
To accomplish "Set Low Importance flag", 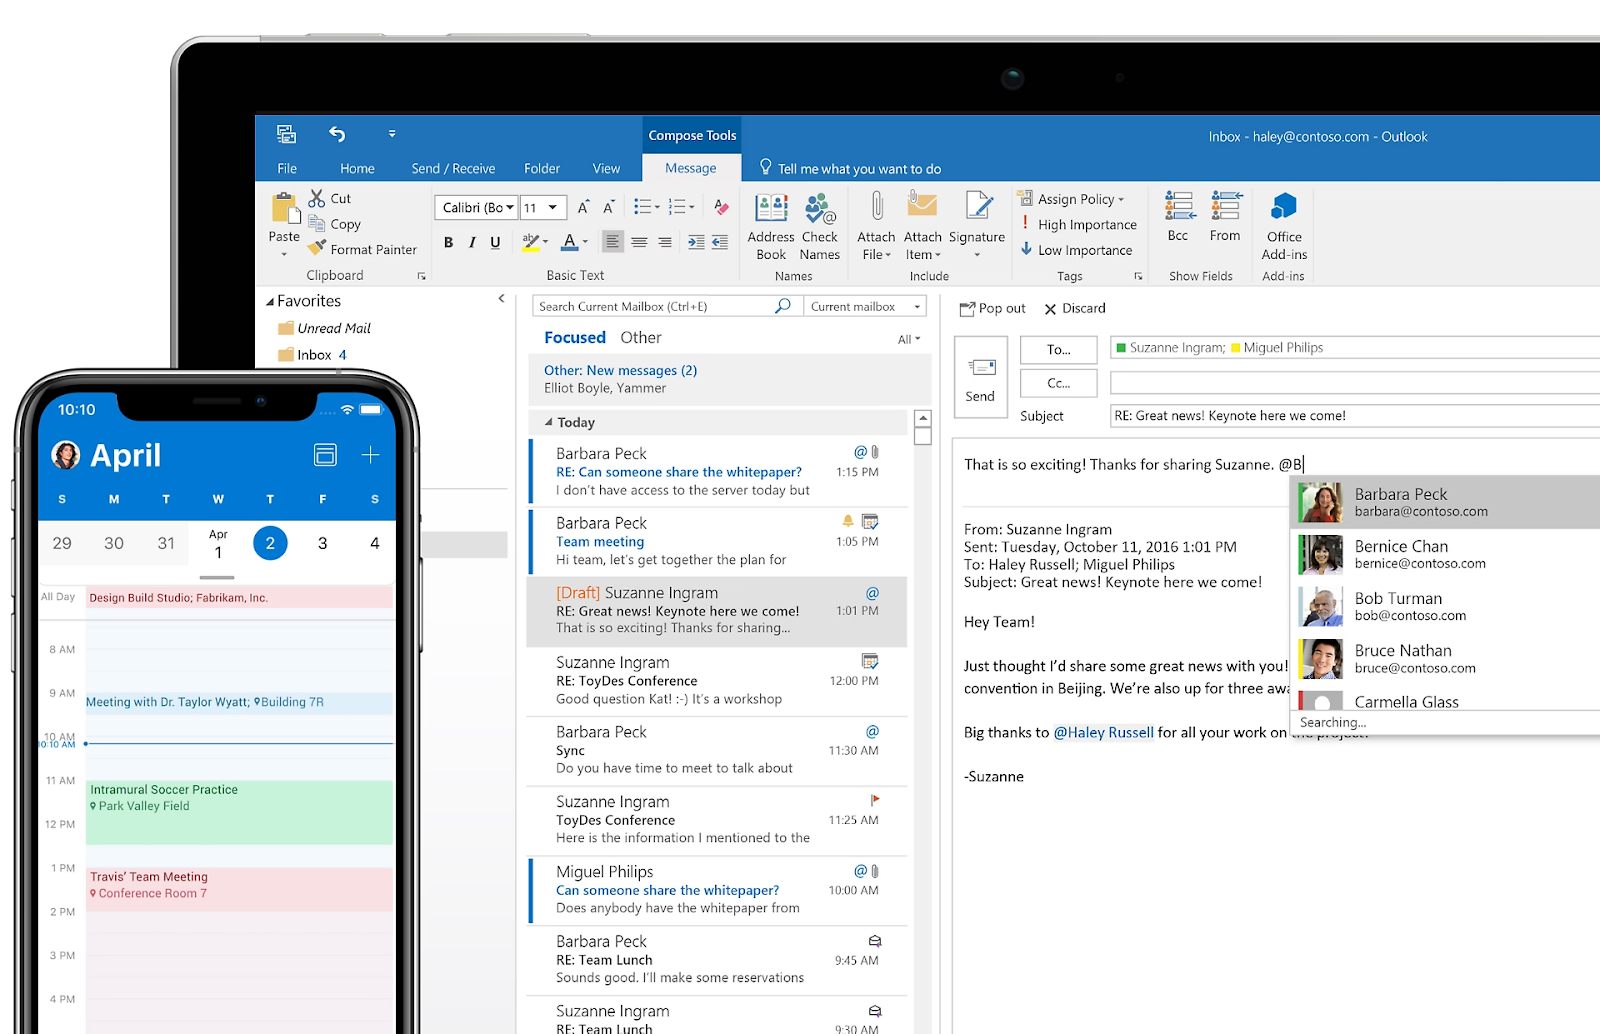I will (x=1076, y=250).
